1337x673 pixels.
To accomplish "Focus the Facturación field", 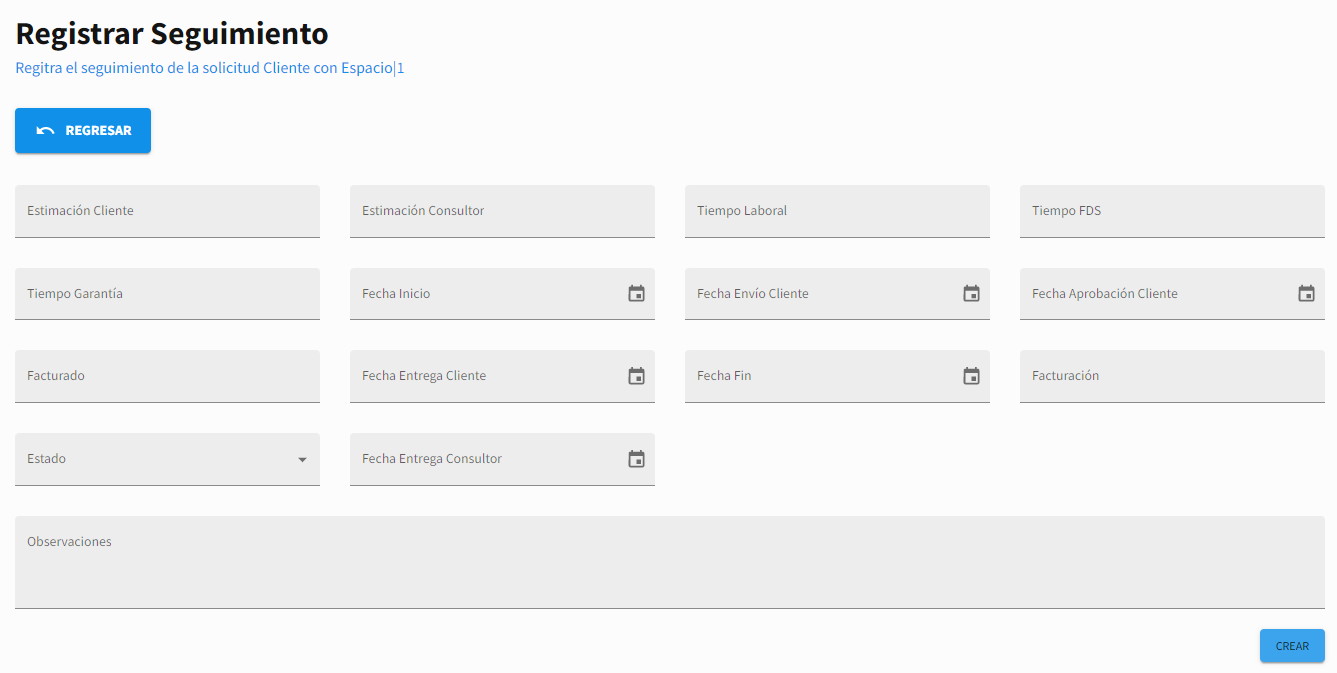I will click(1172, 376).
